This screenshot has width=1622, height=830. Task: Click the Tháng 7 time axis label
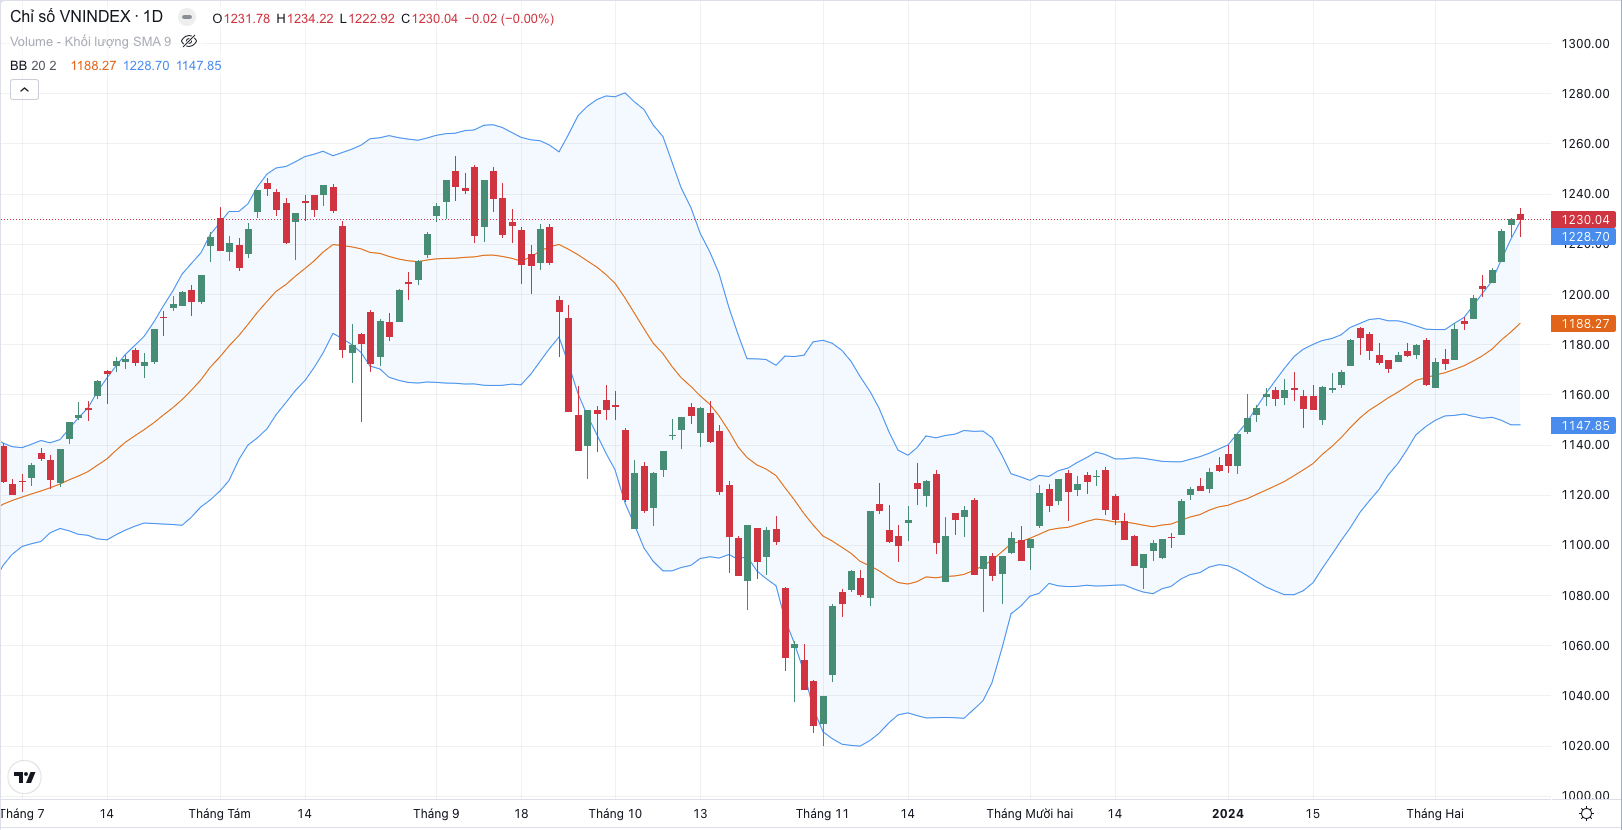pyautogui.click(x=21, y=814)
